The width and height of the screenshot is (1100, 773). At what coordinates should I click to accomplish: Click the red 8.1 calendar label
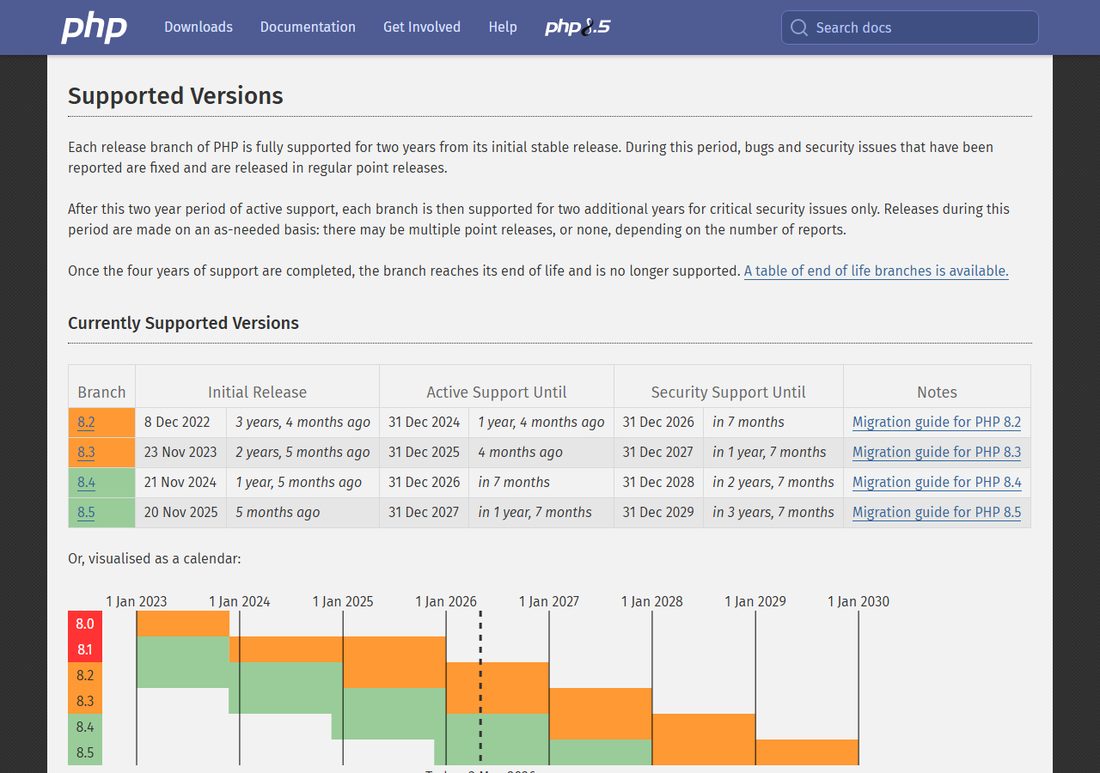tap(85, 650)
